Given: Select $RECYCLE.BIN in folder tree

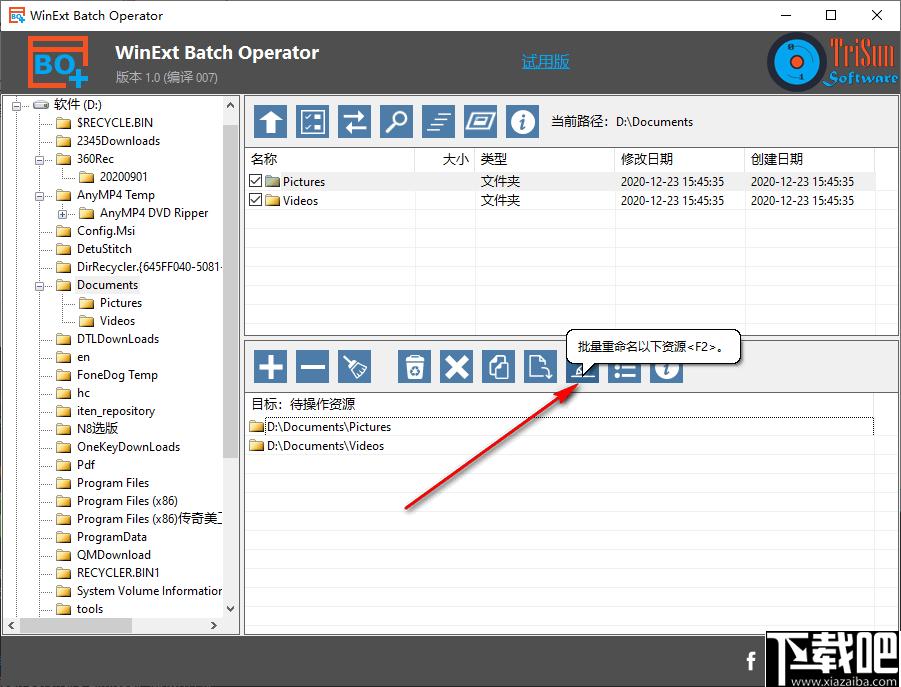Looking at the screenshot, I should pos(114,122).
